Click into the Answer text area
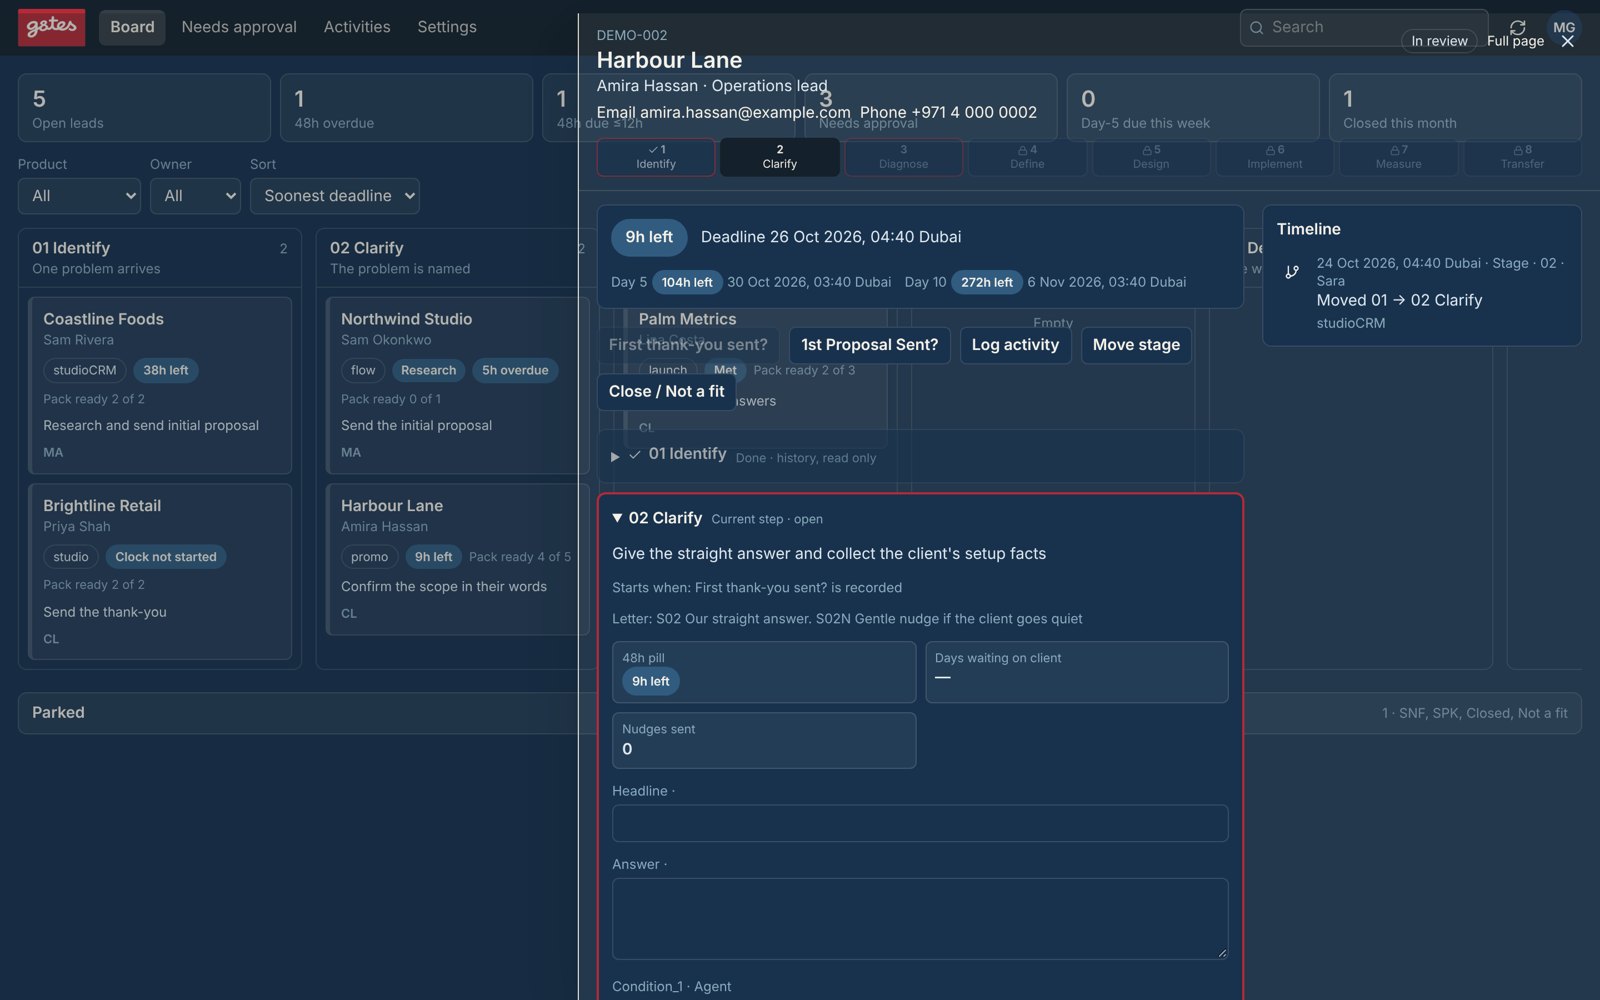Image resolution: width=1600 pixels, height=1000 pixels. pos(920,919)
